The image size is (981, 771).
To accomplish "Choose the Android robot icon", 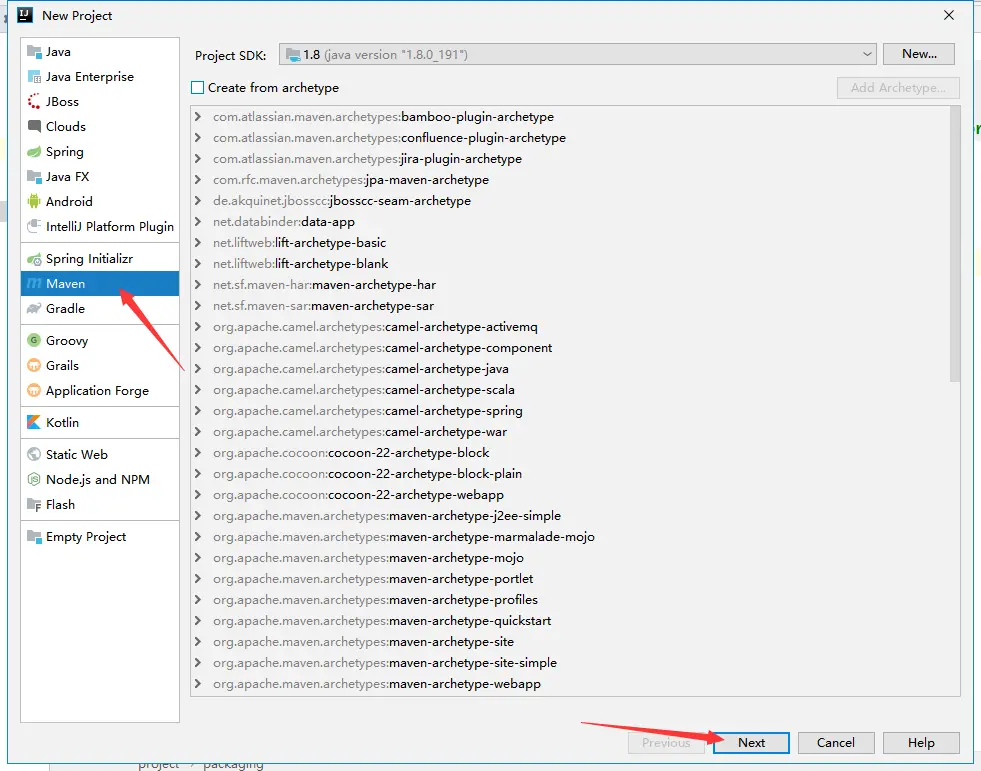I will point(34,202).
